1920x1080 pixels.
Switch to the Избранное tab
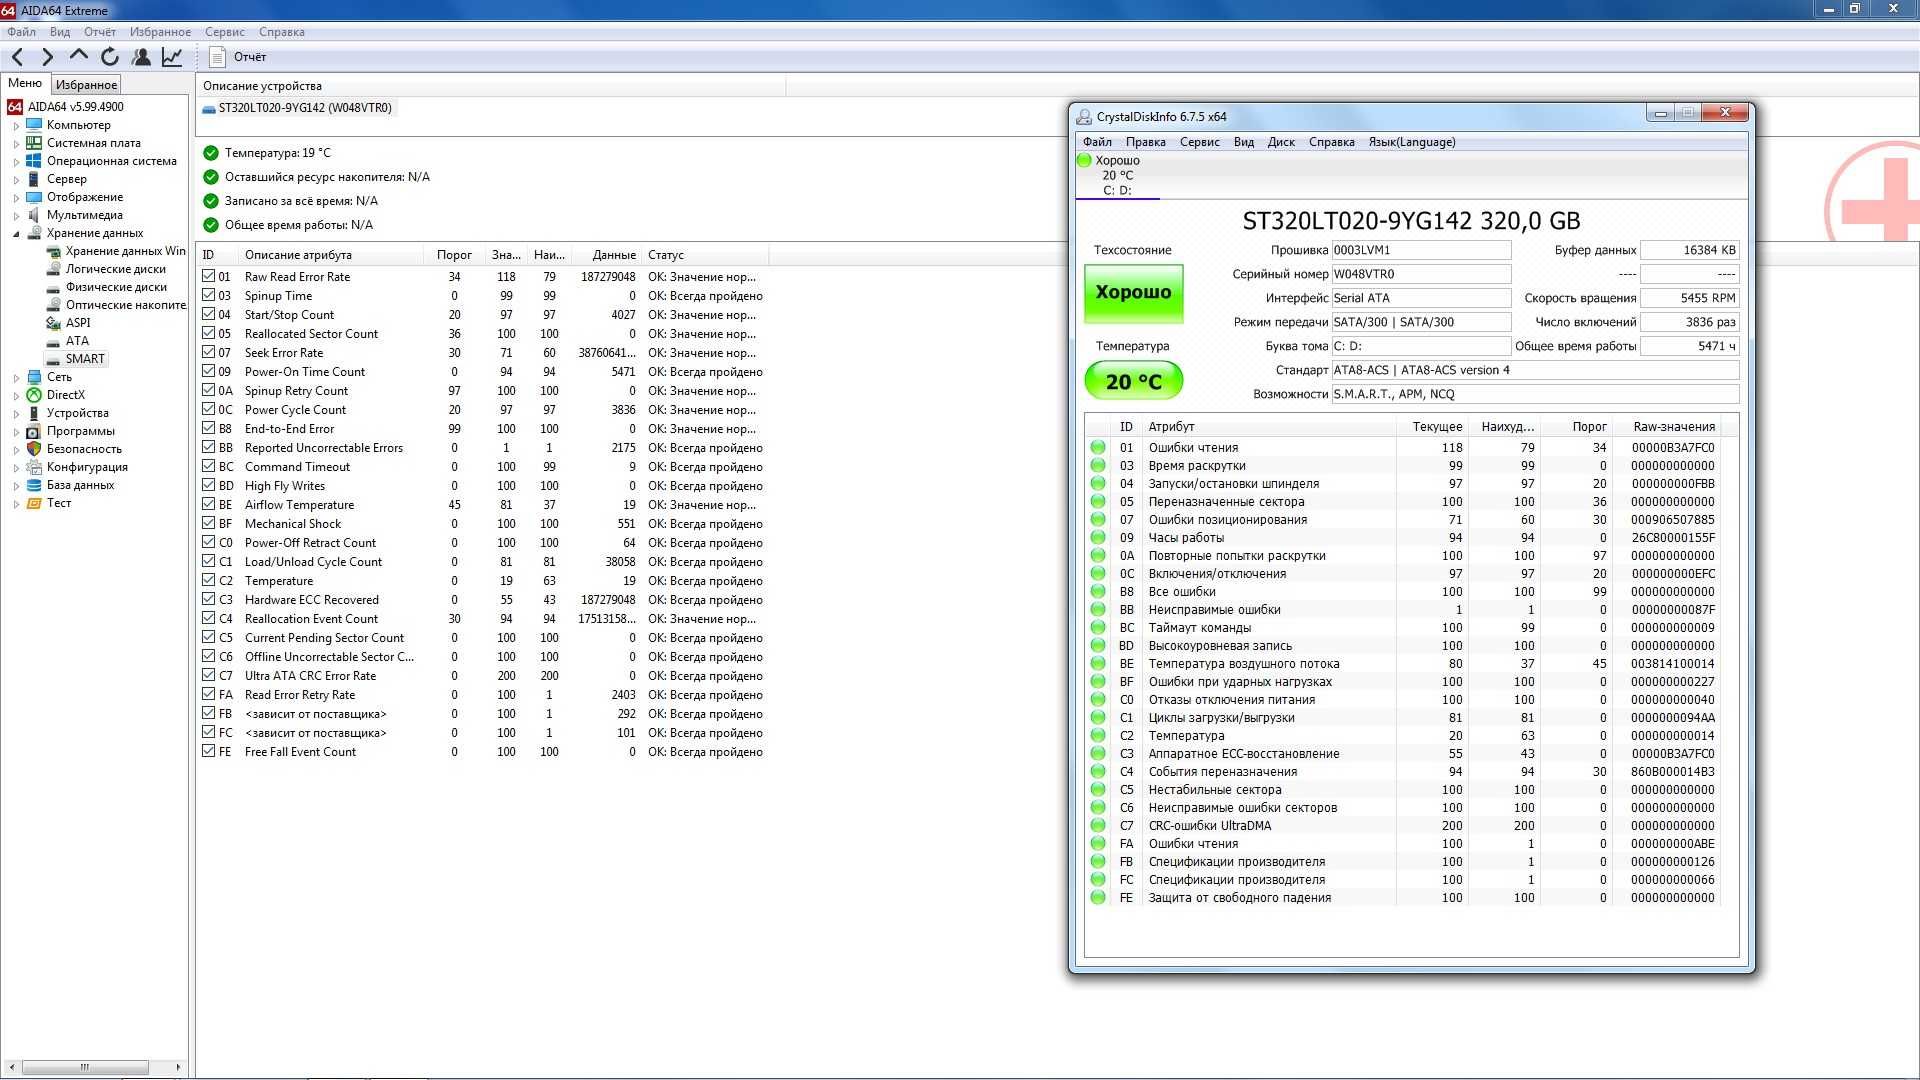coord(86,85)
